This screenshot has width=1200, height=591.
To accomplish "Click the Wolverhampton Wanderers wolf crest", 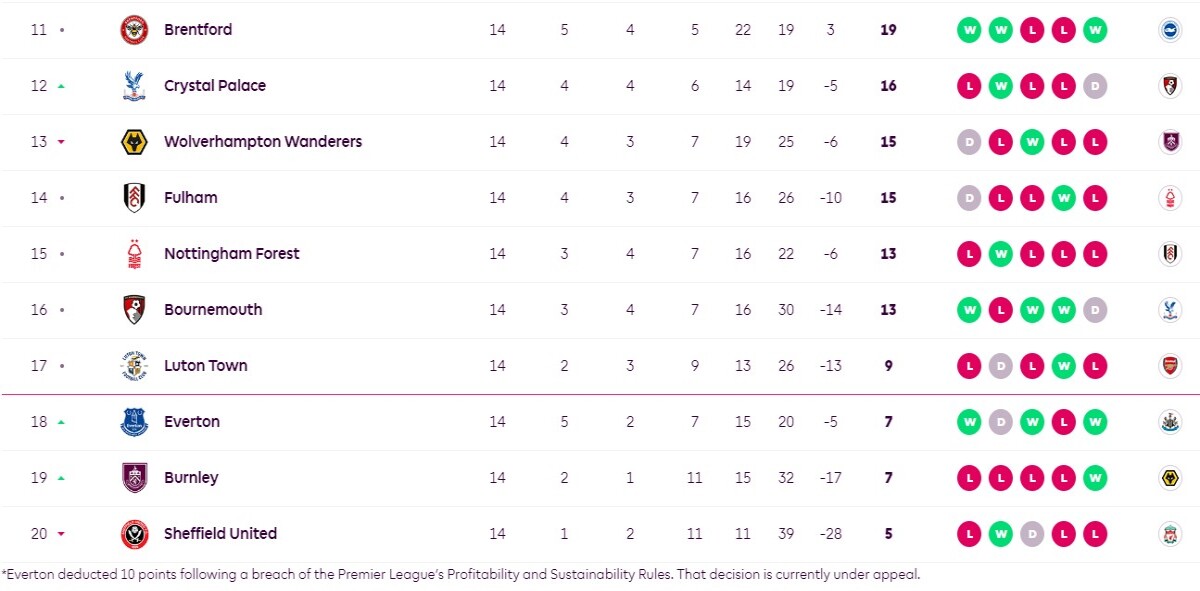I will 134,142.
